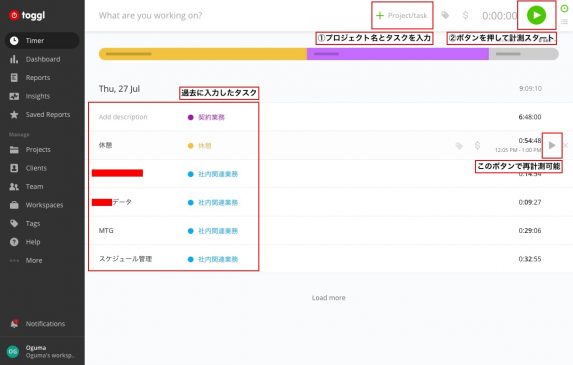The width and height of the screenshot is (573, 365).
Task: Open Saved Reports
Action: 48,114
